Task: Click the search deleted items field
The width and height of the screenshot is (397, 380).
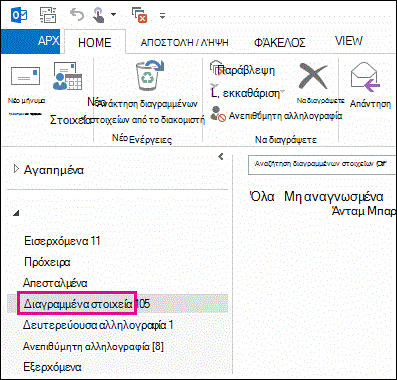Action: (322, 164)
